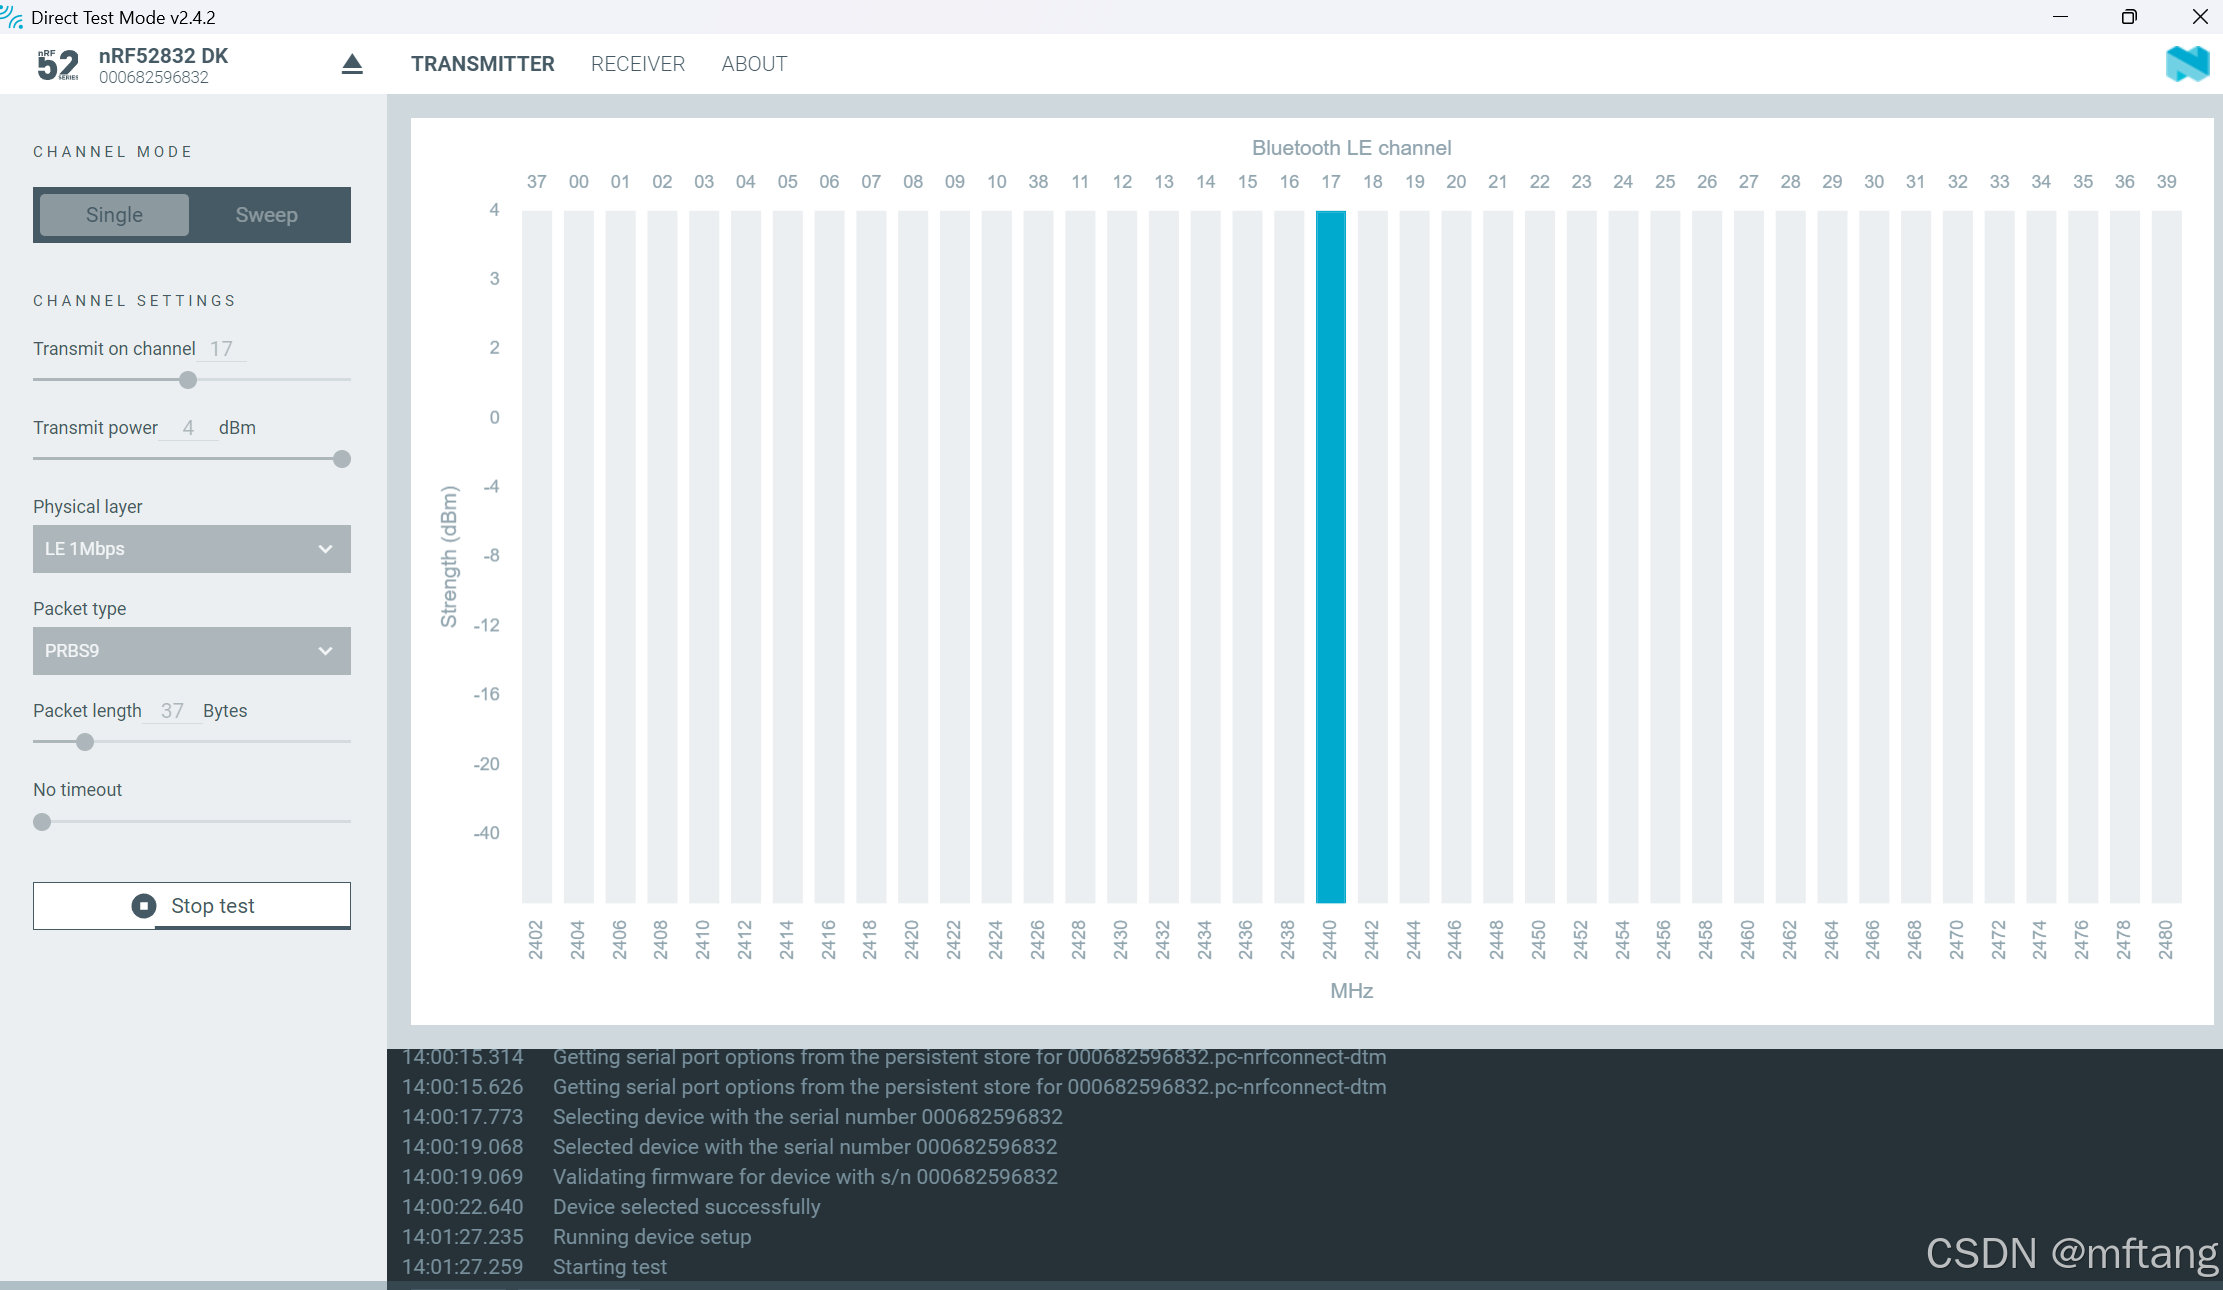Screen dimensions: 2223x1290
Task: Click the Packet length value field
Action: pyautogui.click(x=172, y=711)
